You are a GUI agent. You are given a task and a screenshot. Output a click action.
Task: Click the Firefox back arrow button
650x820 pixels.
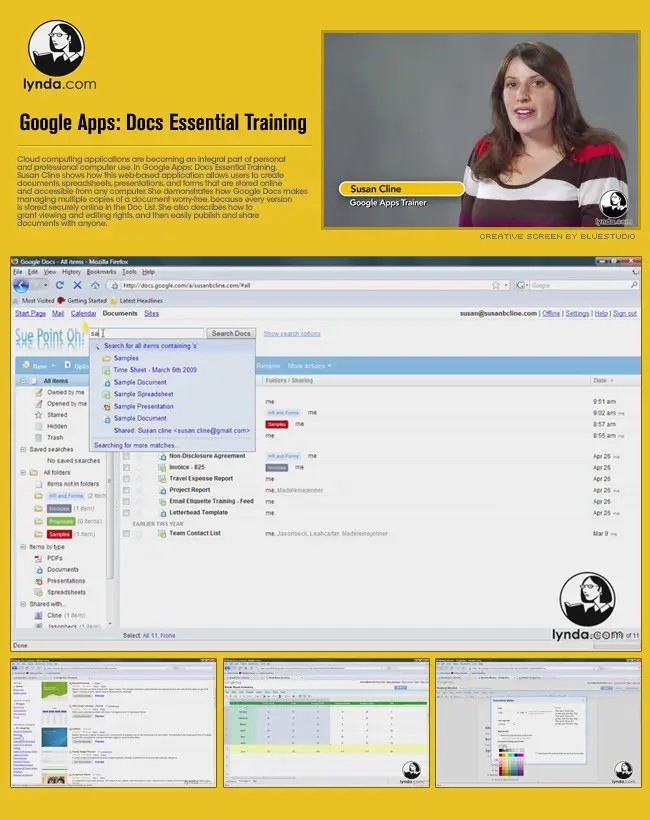21,286
